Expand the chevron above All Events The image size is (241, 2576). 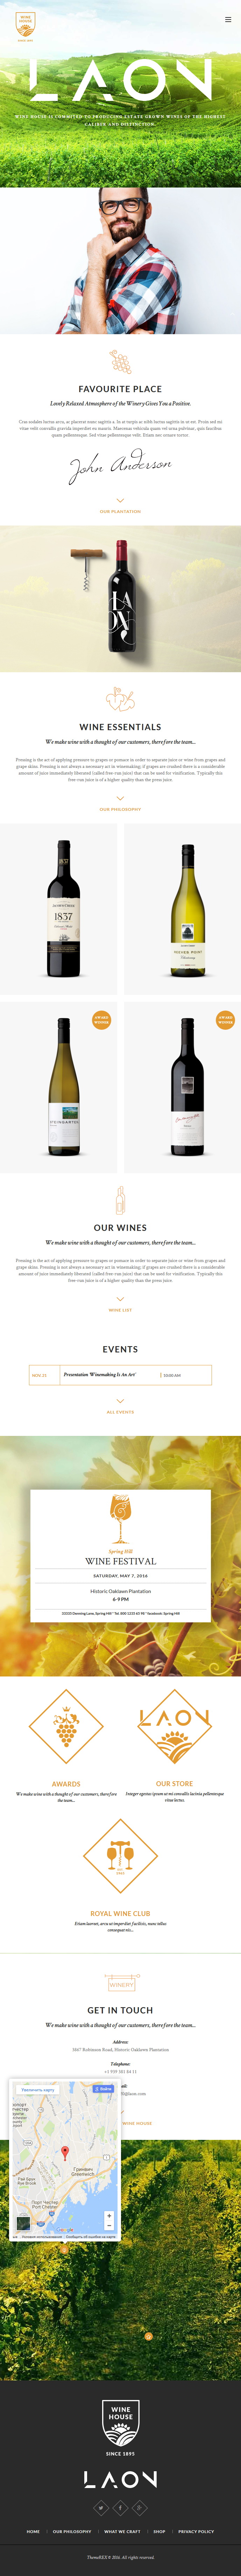120,1401
